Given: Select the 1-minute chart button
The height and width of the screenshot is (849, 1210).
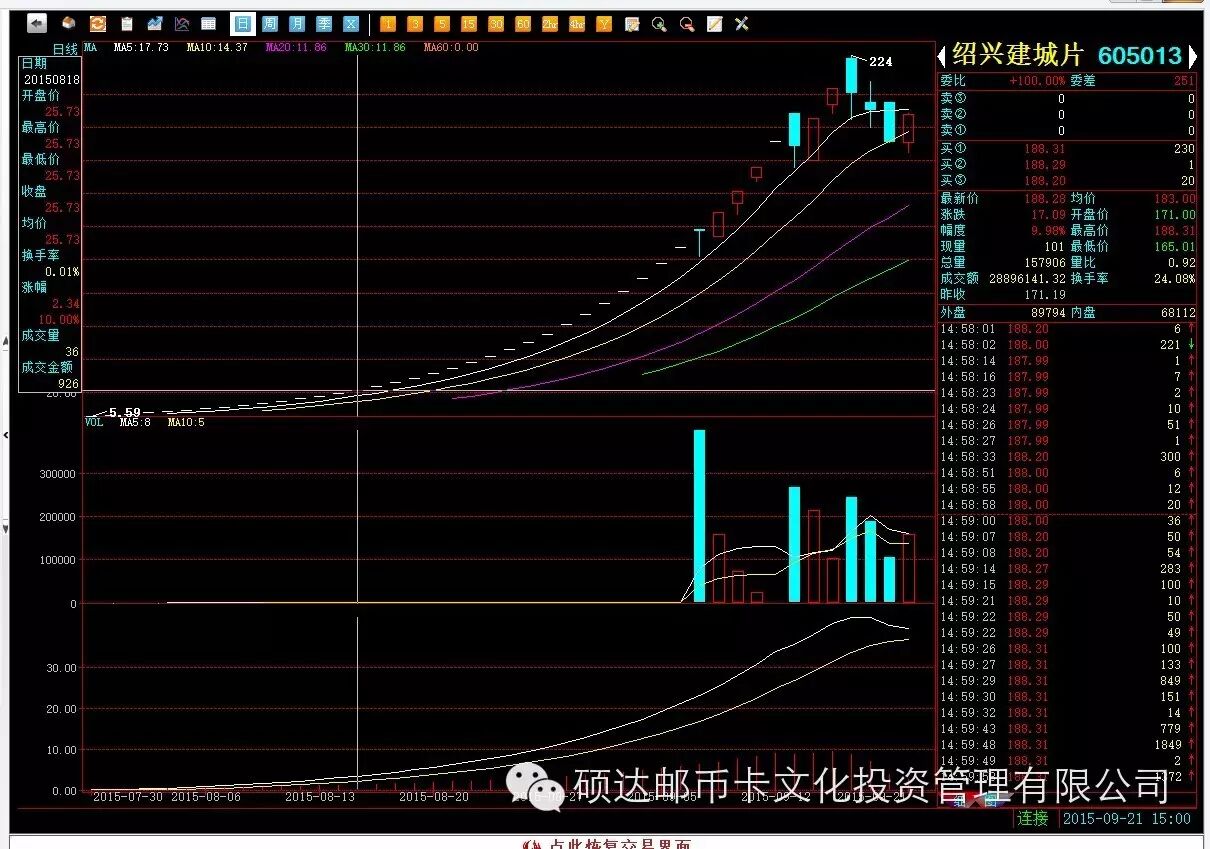Looking at the screenshot, I should [x=388, y=23].
